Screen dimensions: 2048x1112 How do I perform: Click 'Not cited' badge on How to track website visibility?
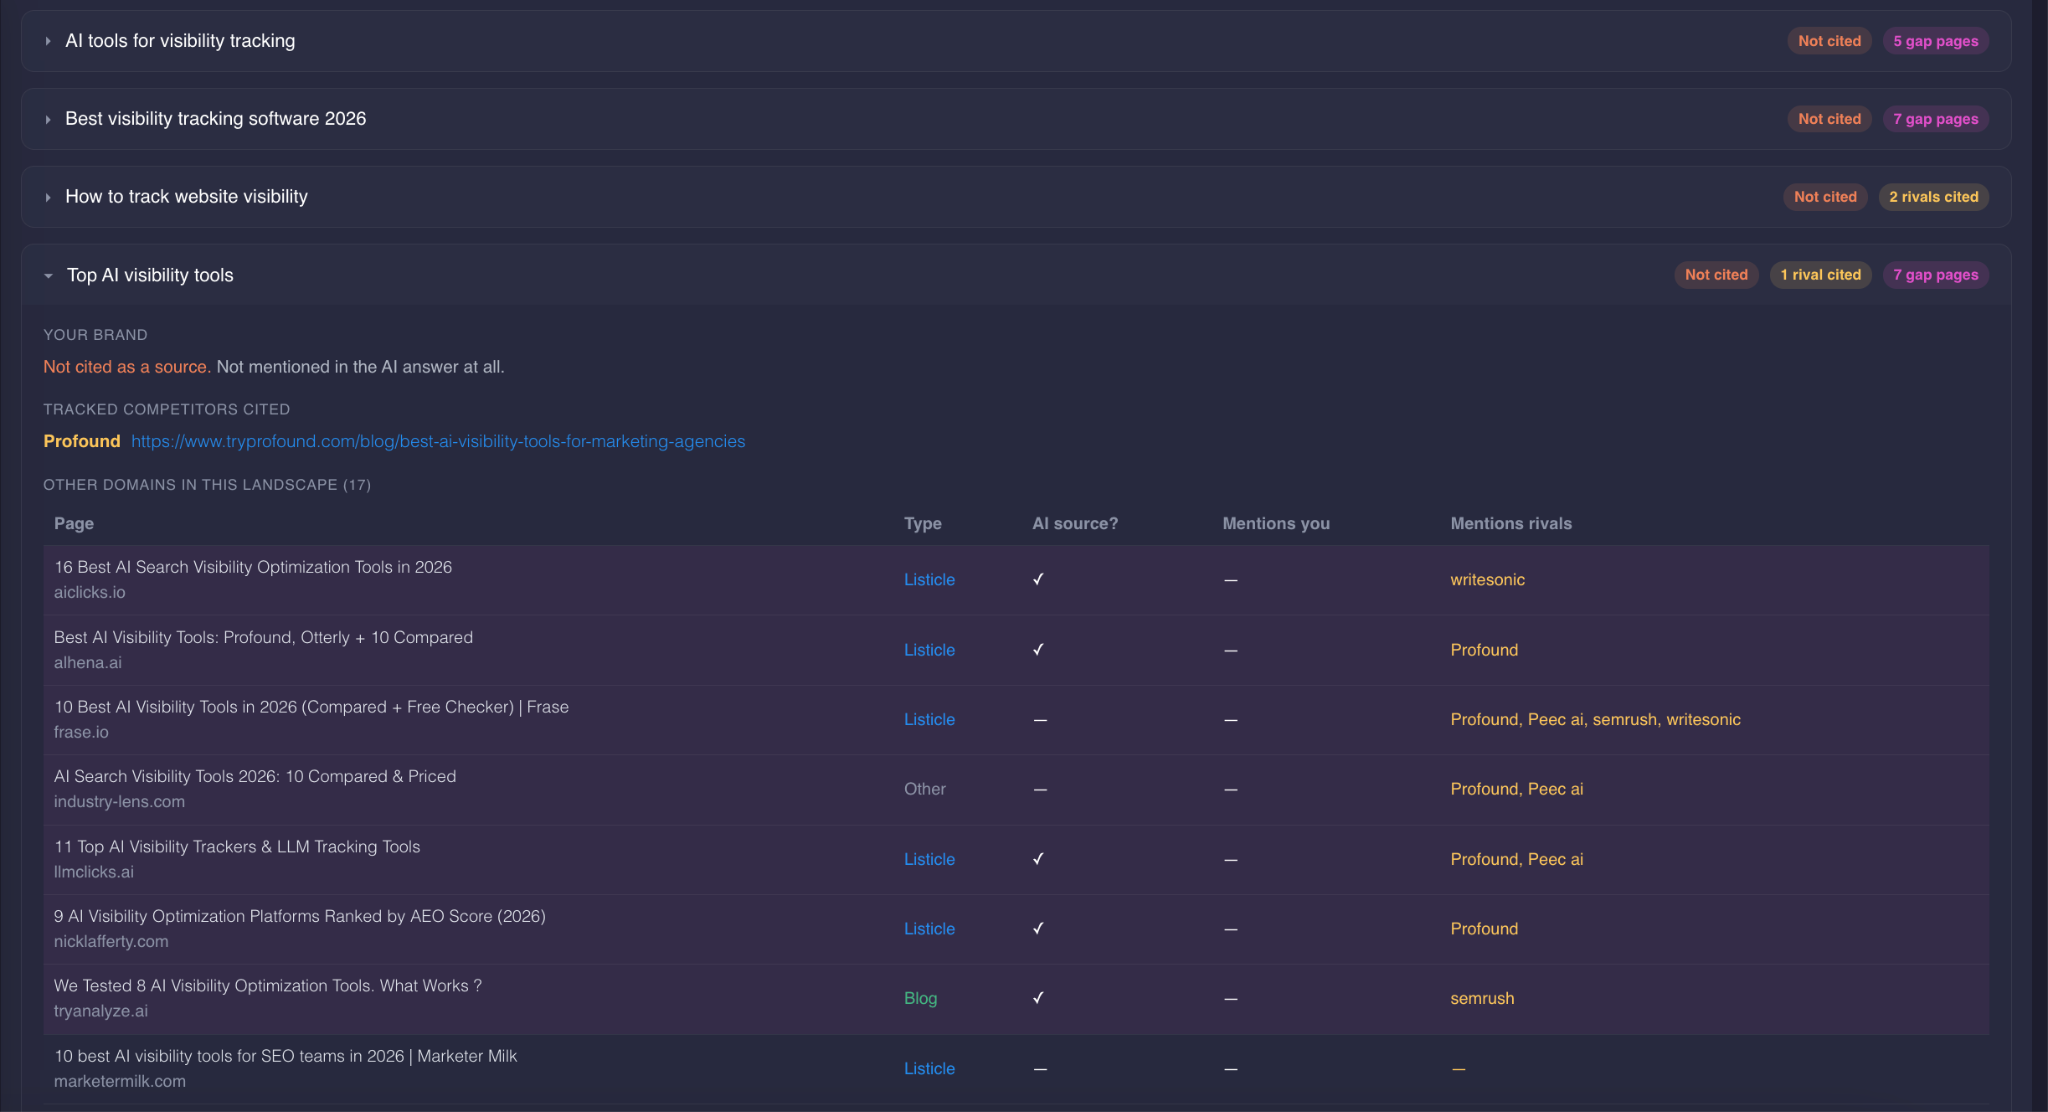click(x=1825, y=197)
